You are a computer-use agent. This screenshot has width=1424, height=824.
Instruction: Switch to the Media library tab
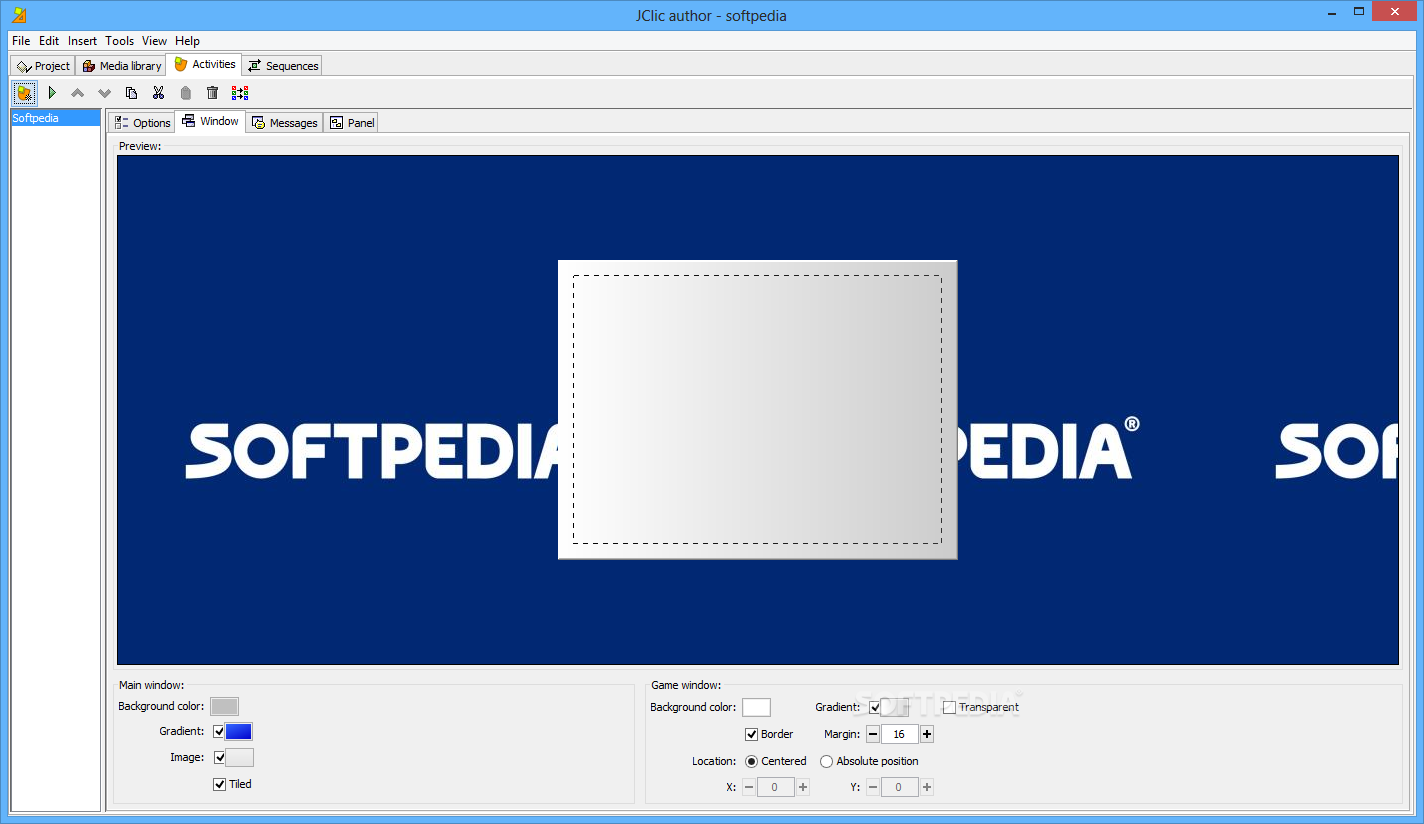(121, 66)
